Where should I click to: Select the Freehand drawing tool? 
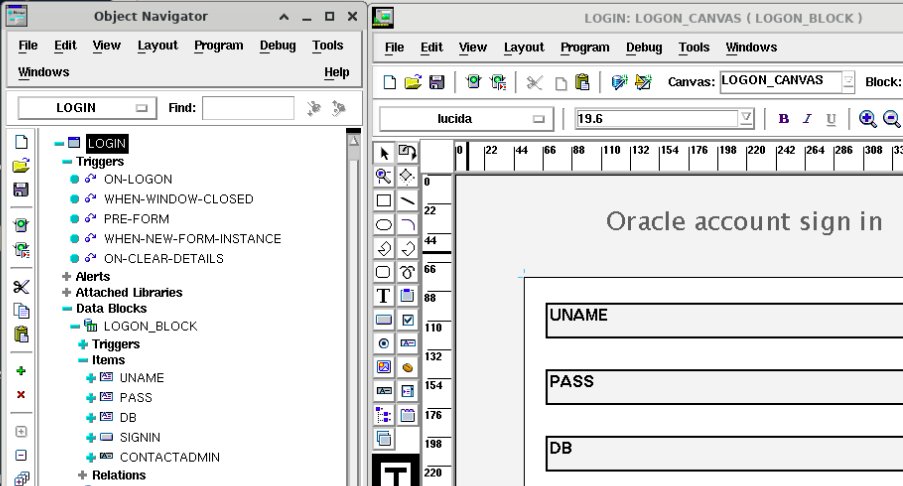pyautogui.click(x=407, y=272)
